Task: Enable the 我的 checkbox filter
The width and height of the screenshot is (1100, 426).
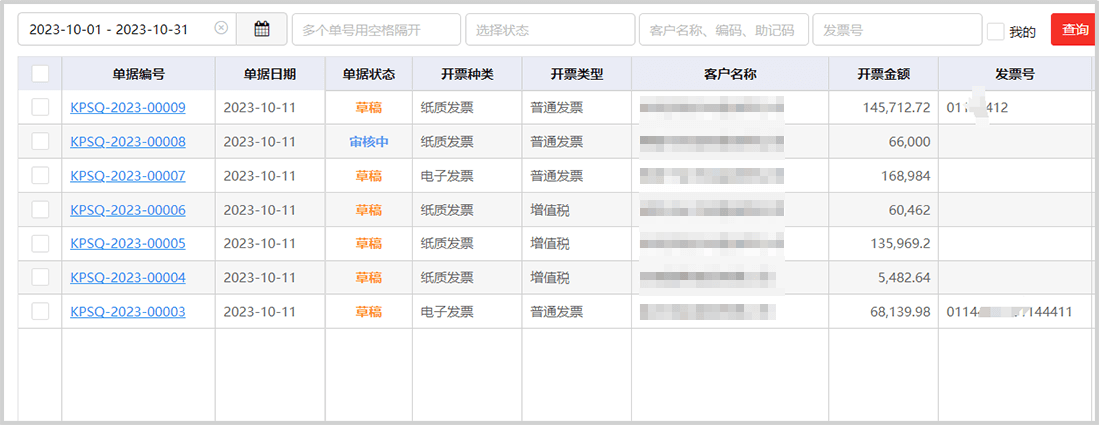Action: [x=996, y=32]
